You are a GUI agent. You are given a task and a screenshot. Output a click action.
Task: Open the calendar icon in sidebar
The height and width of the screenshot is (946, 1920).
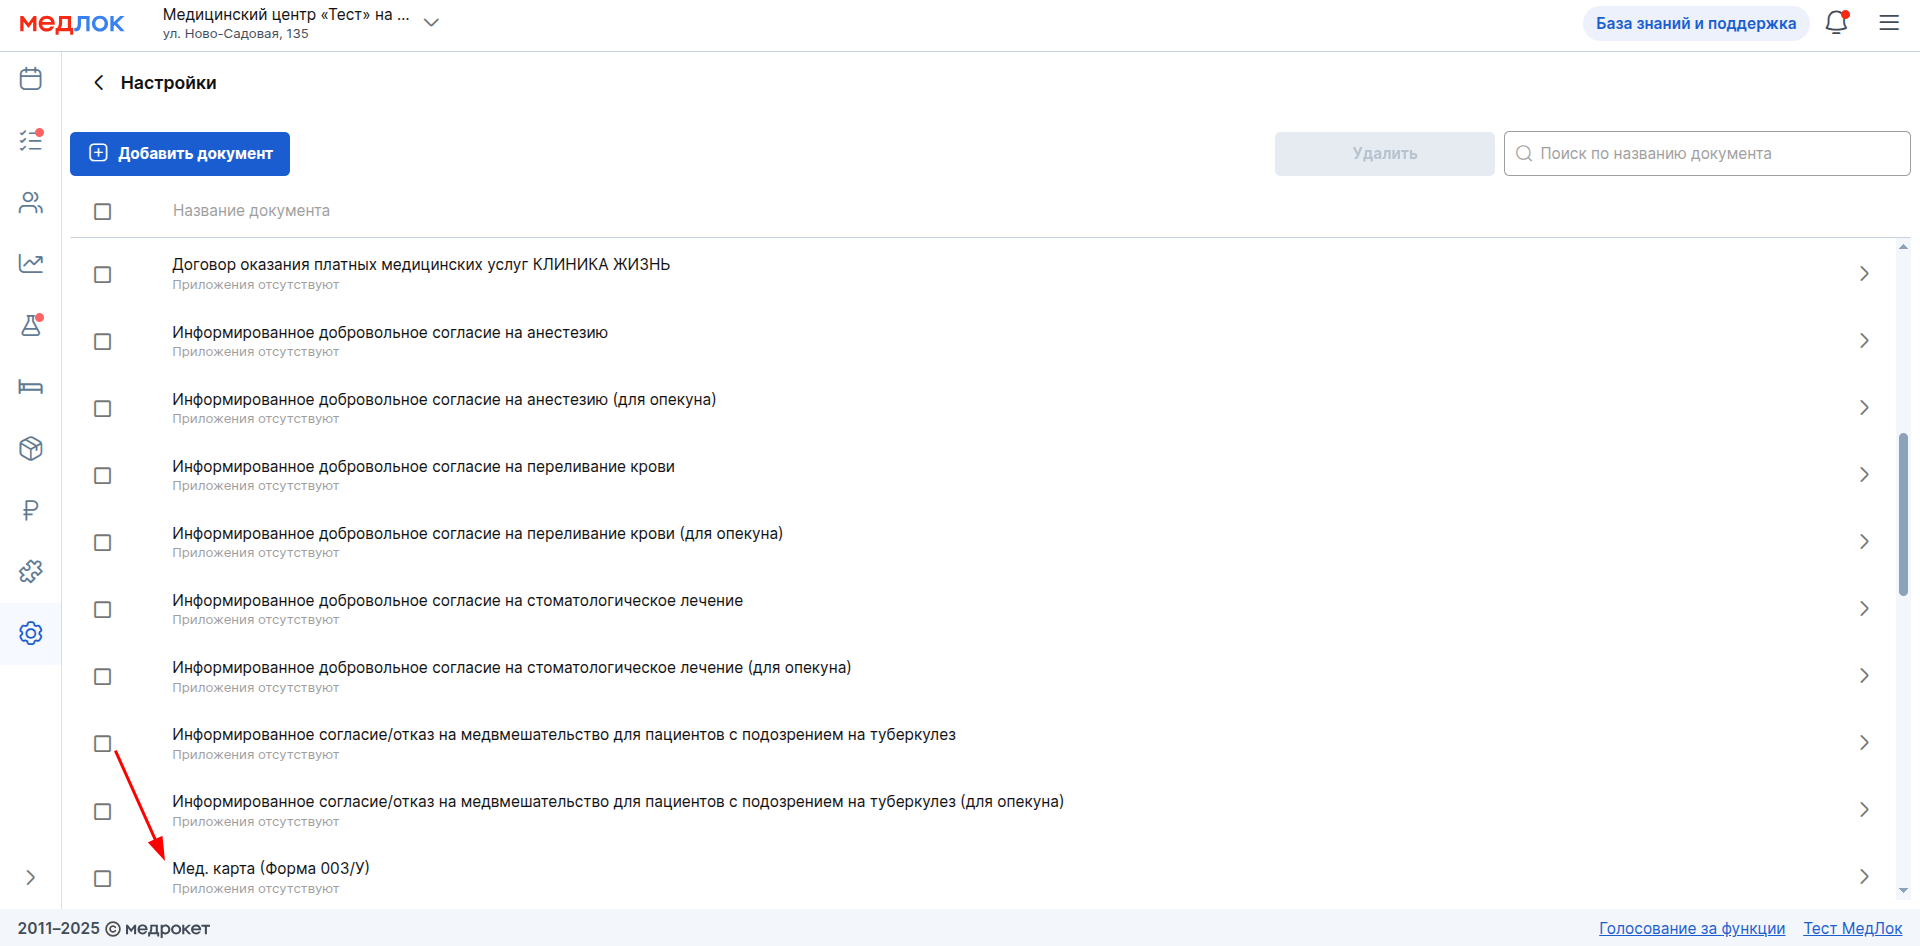click(31, 79)
